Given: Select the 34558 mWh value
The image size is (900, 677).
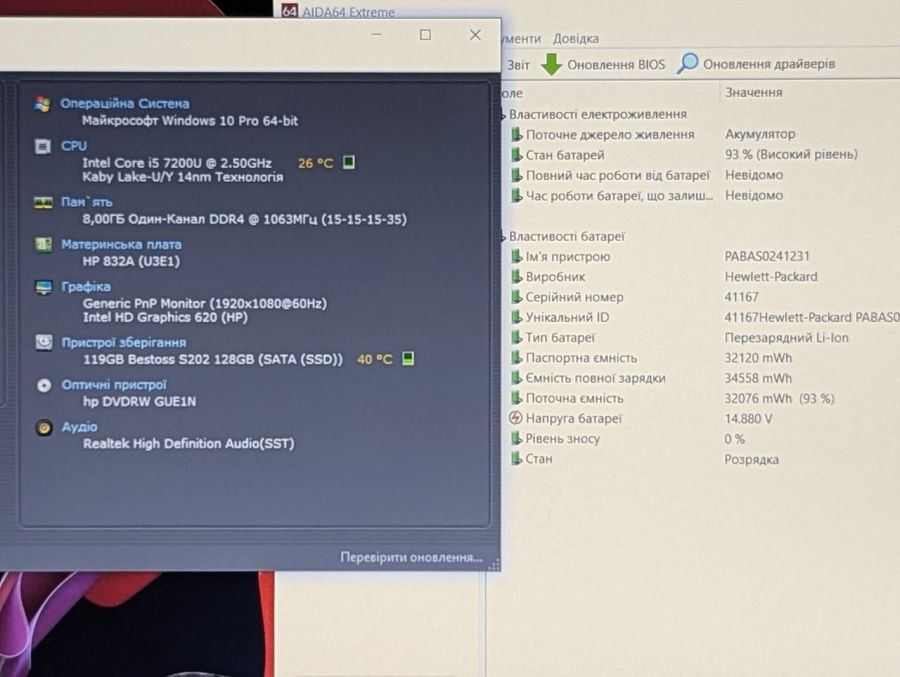Looking at the screenshot, I should point(758,378).
